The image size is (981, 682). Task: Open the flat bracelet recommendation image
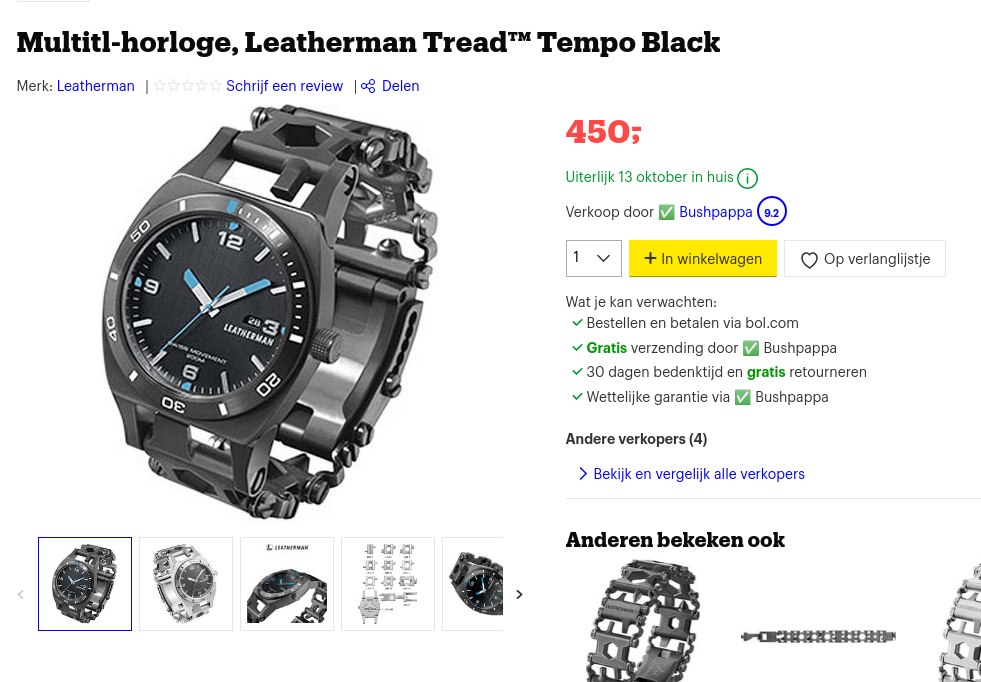[x=818, y=636]
